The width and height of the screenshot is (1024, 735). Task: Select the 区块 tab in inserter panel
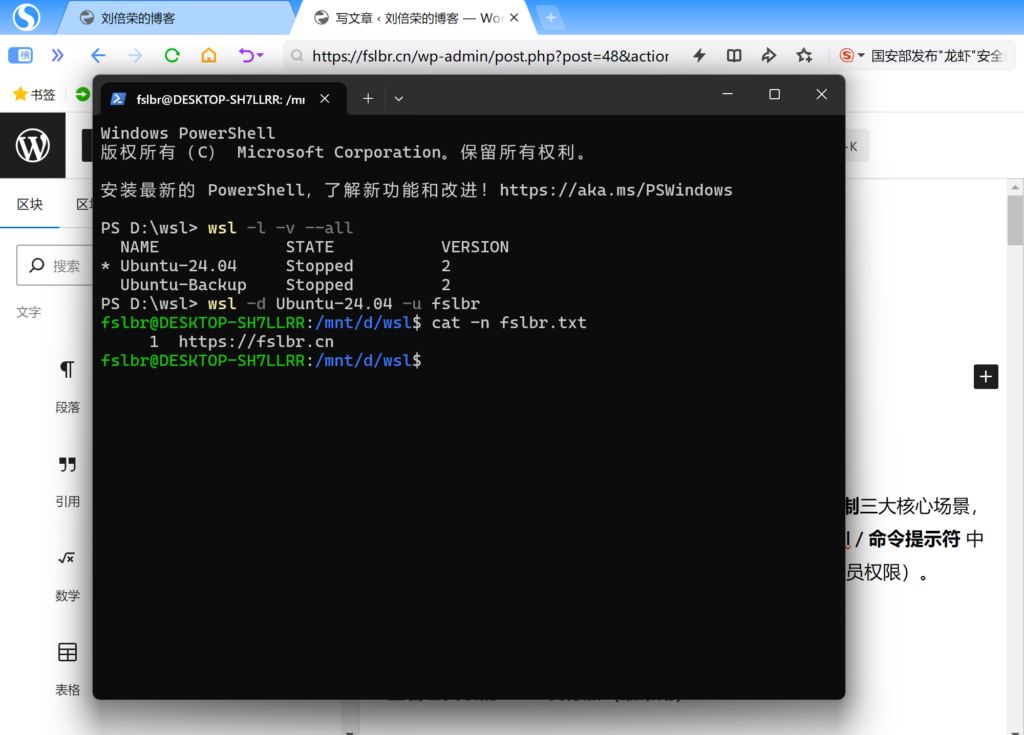point(30,205)
